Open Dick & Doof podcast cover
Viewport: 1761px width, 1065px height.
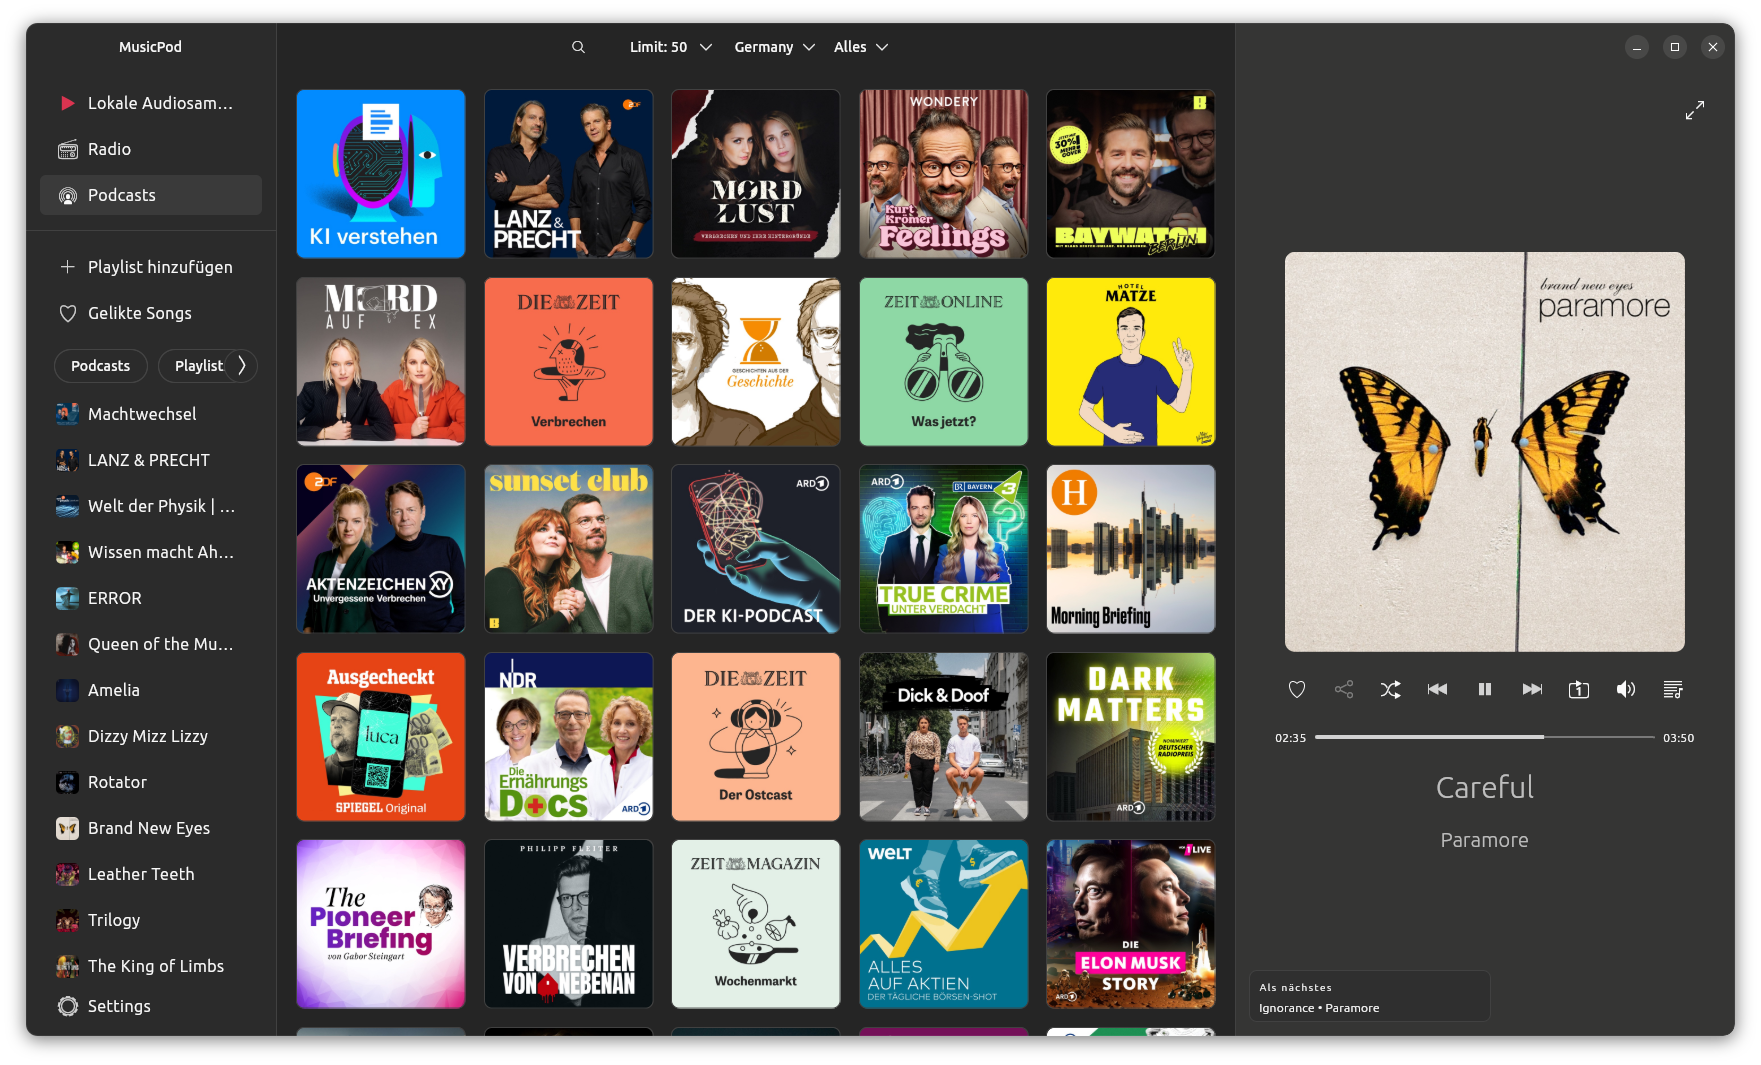(943, 737)
